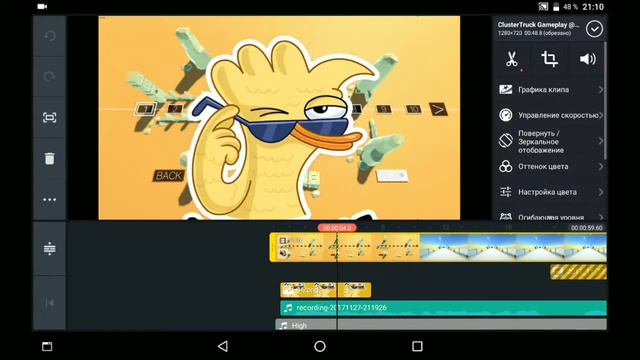Expand chevron next to Оттенок цвета

click(601, 167)
